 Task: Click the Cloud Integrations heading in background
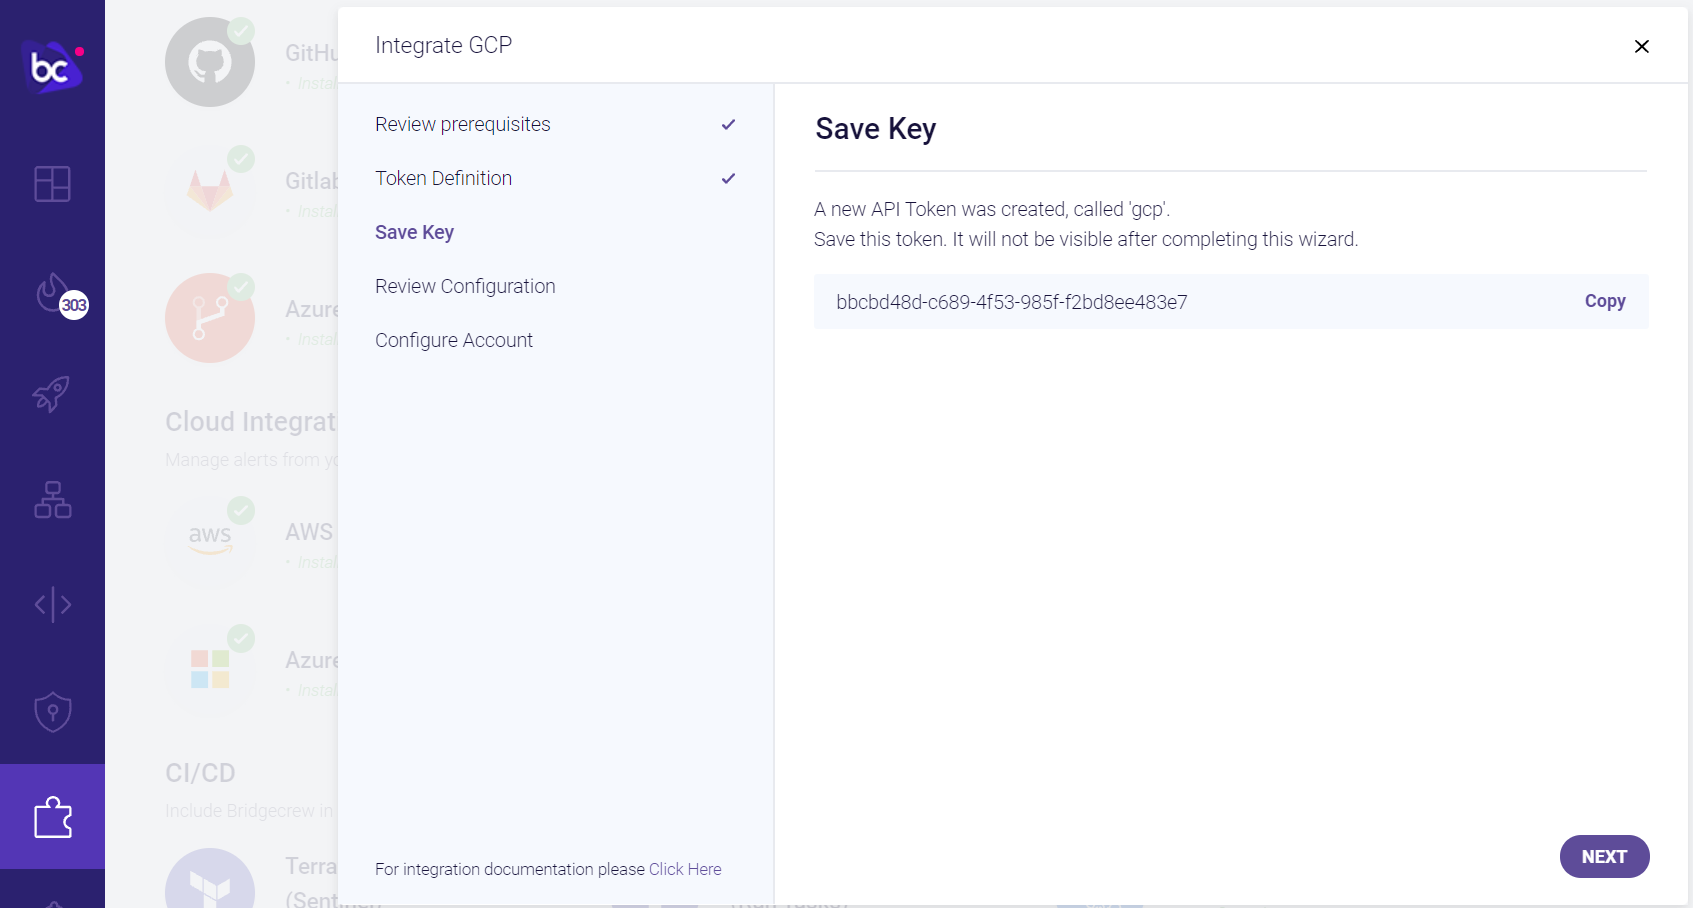tap(251, 422)
